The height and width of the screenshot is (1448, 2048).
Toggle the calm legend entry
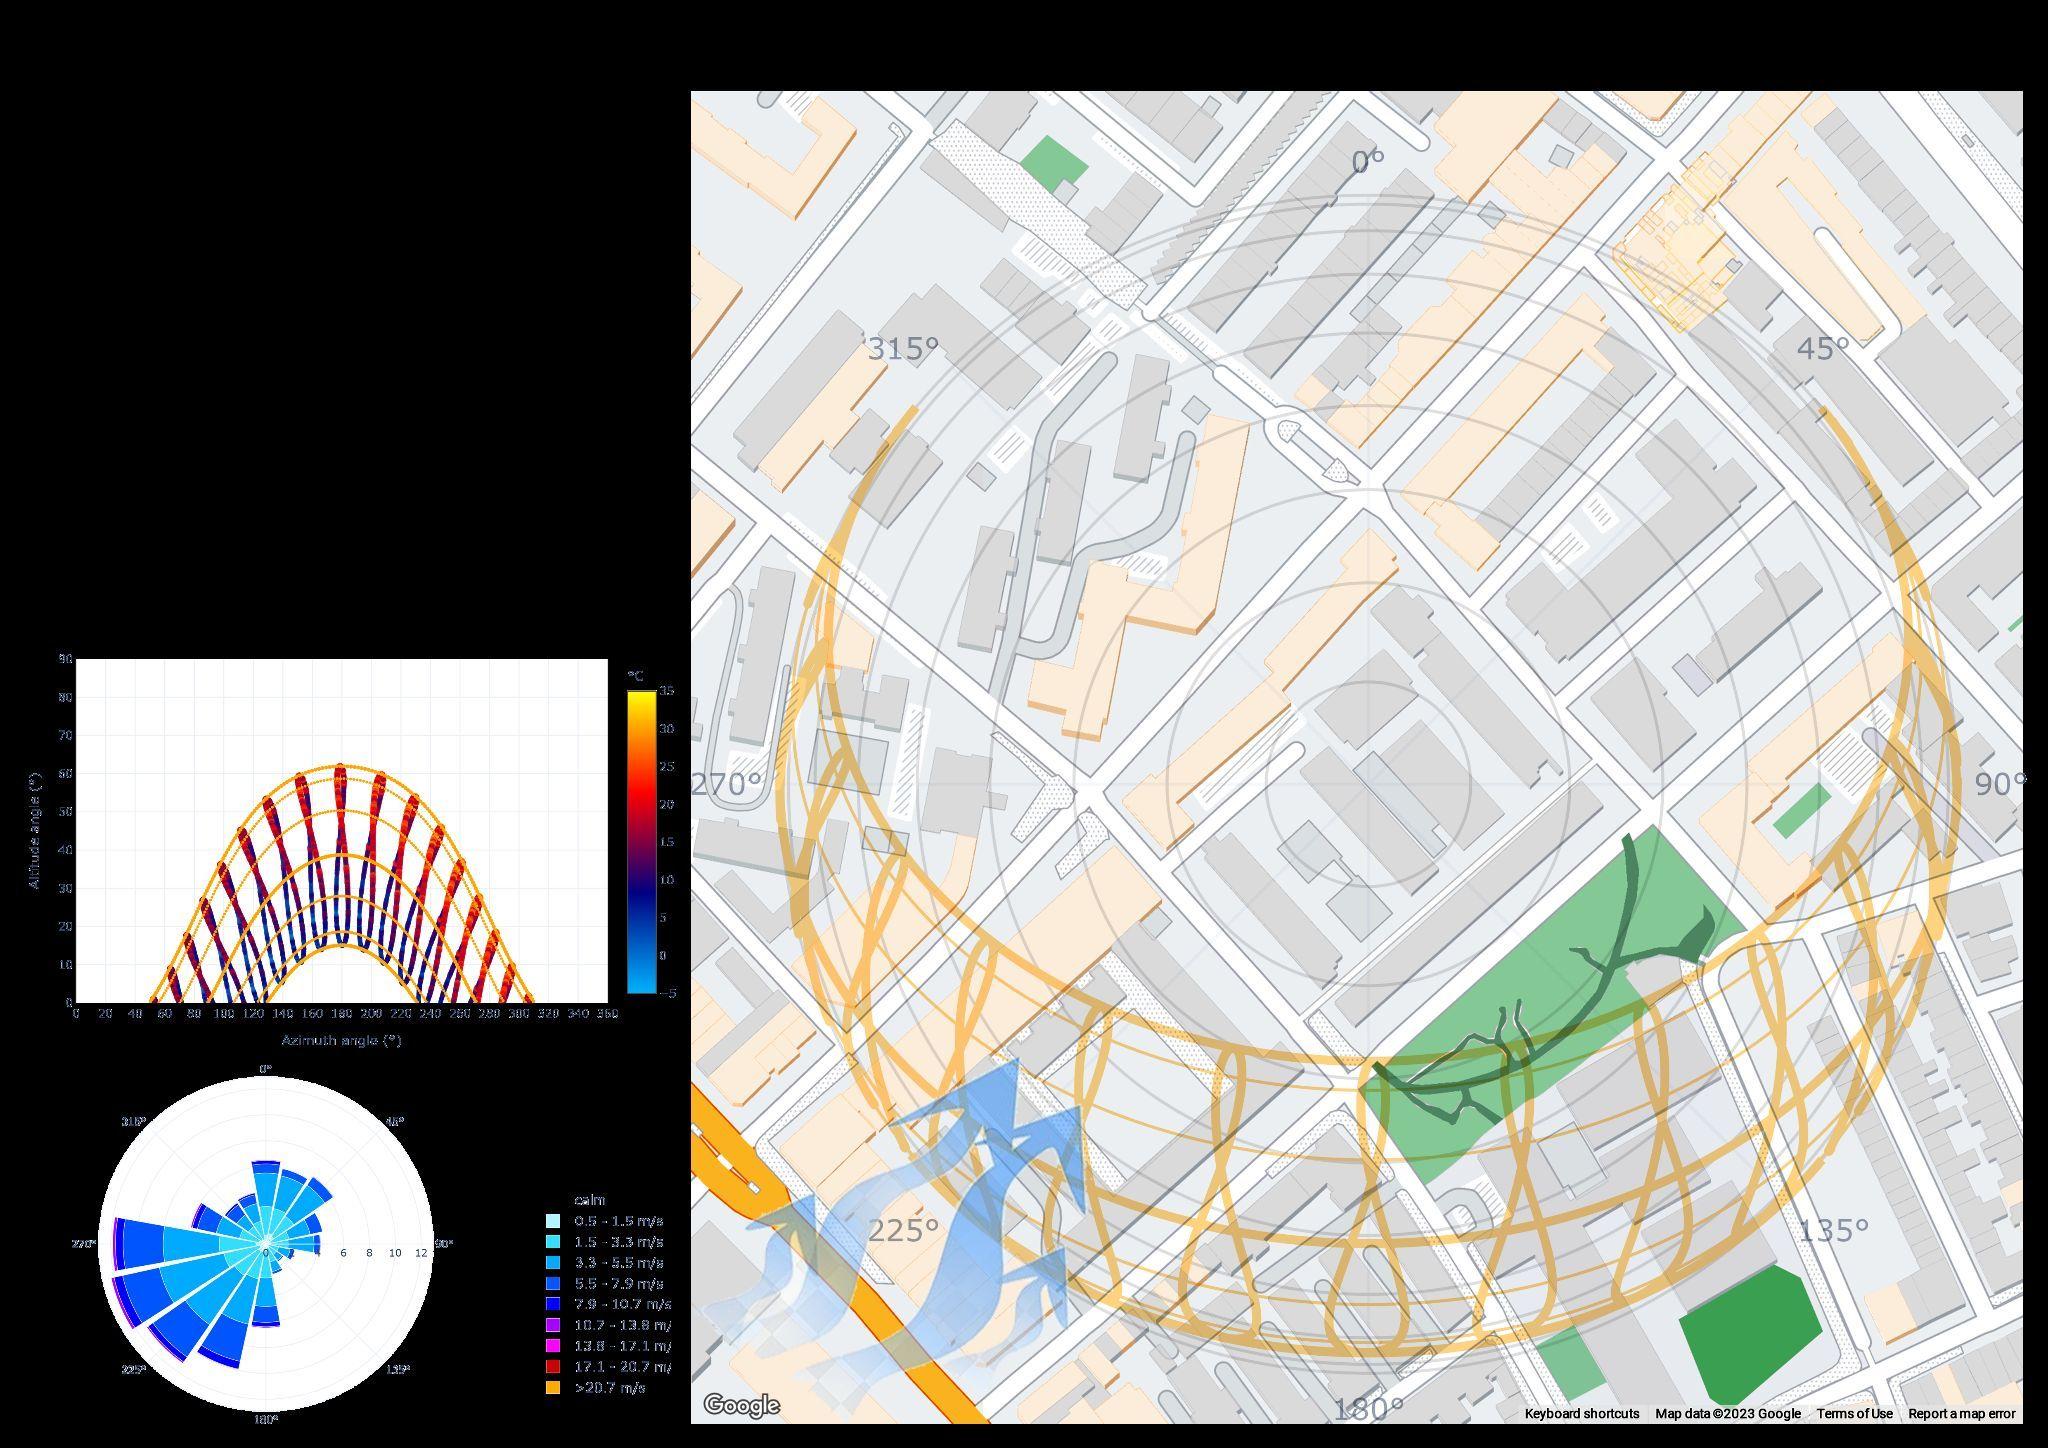click(589, 1200)
